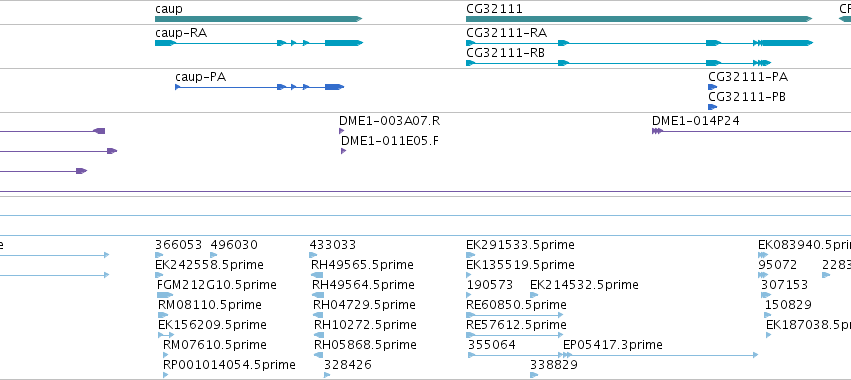Viewport: 851px width, 380px height.
Task: Select RH49565.5prime EST
Action: pos(362,265)
